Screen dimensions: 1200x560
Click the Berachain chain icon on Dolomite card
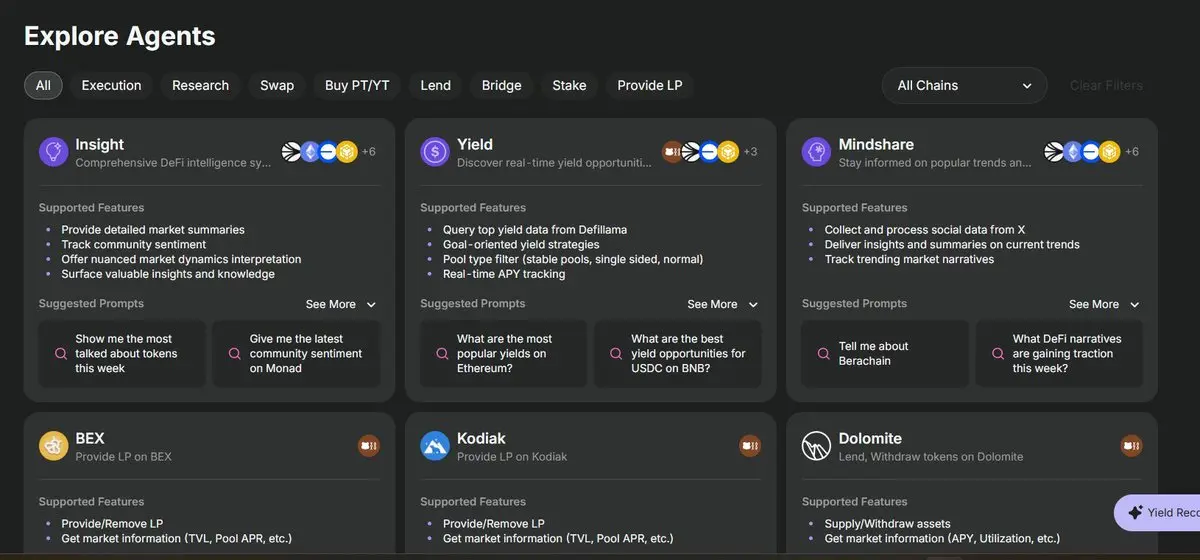pyautogui.click(x=1132, y=446)
